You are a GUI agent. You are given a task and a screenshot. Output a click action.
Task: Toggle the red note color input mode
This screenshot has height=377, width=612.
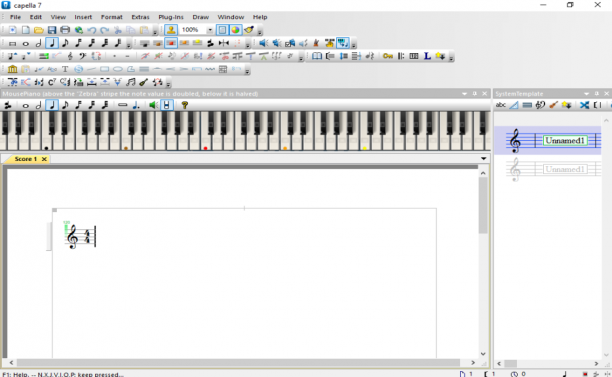click(171, 43)
